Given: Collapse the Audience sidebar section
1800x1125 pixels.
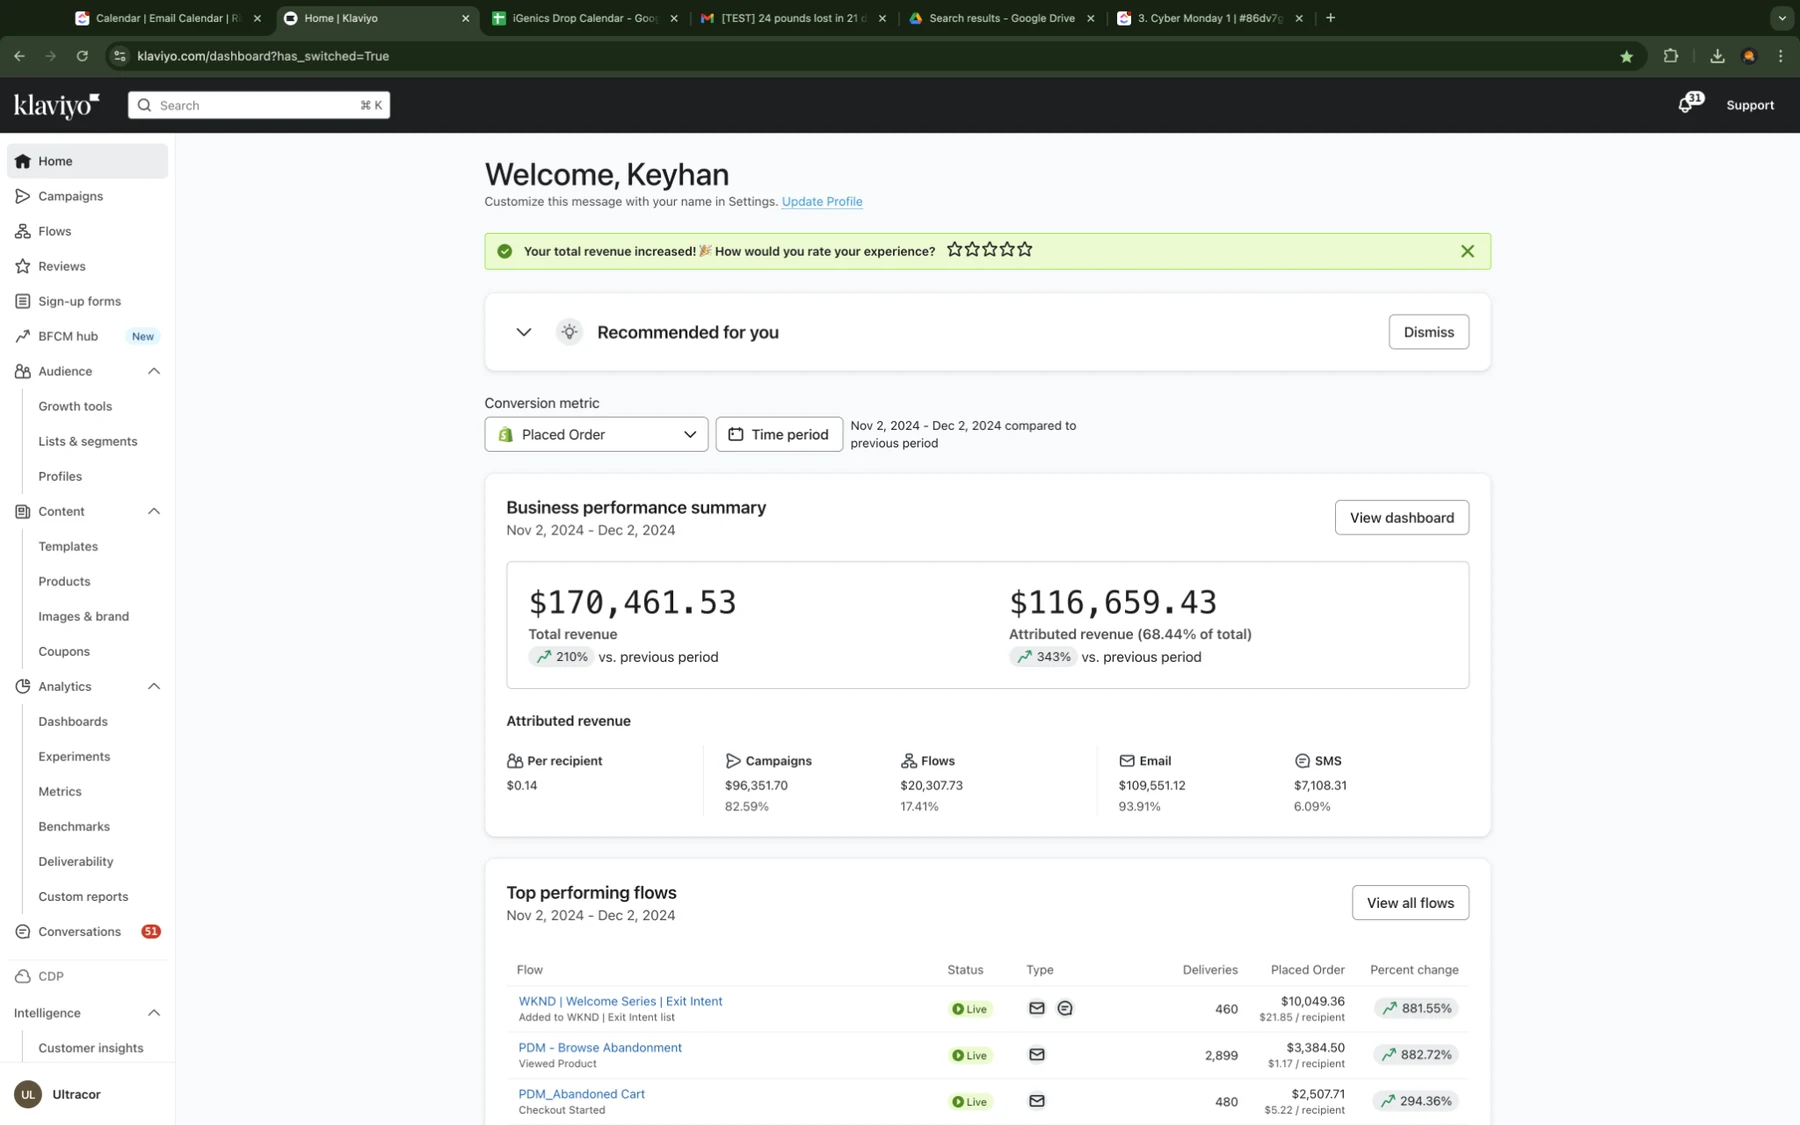Looking at the screenshot, I should (154, 371).
